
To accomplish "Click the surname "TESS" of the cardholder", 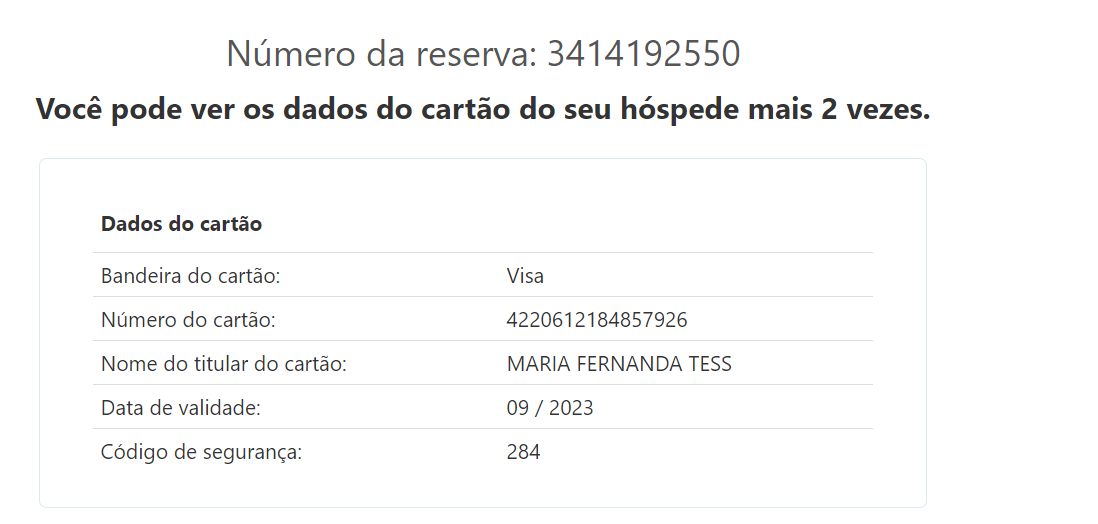I will [709, 364].
